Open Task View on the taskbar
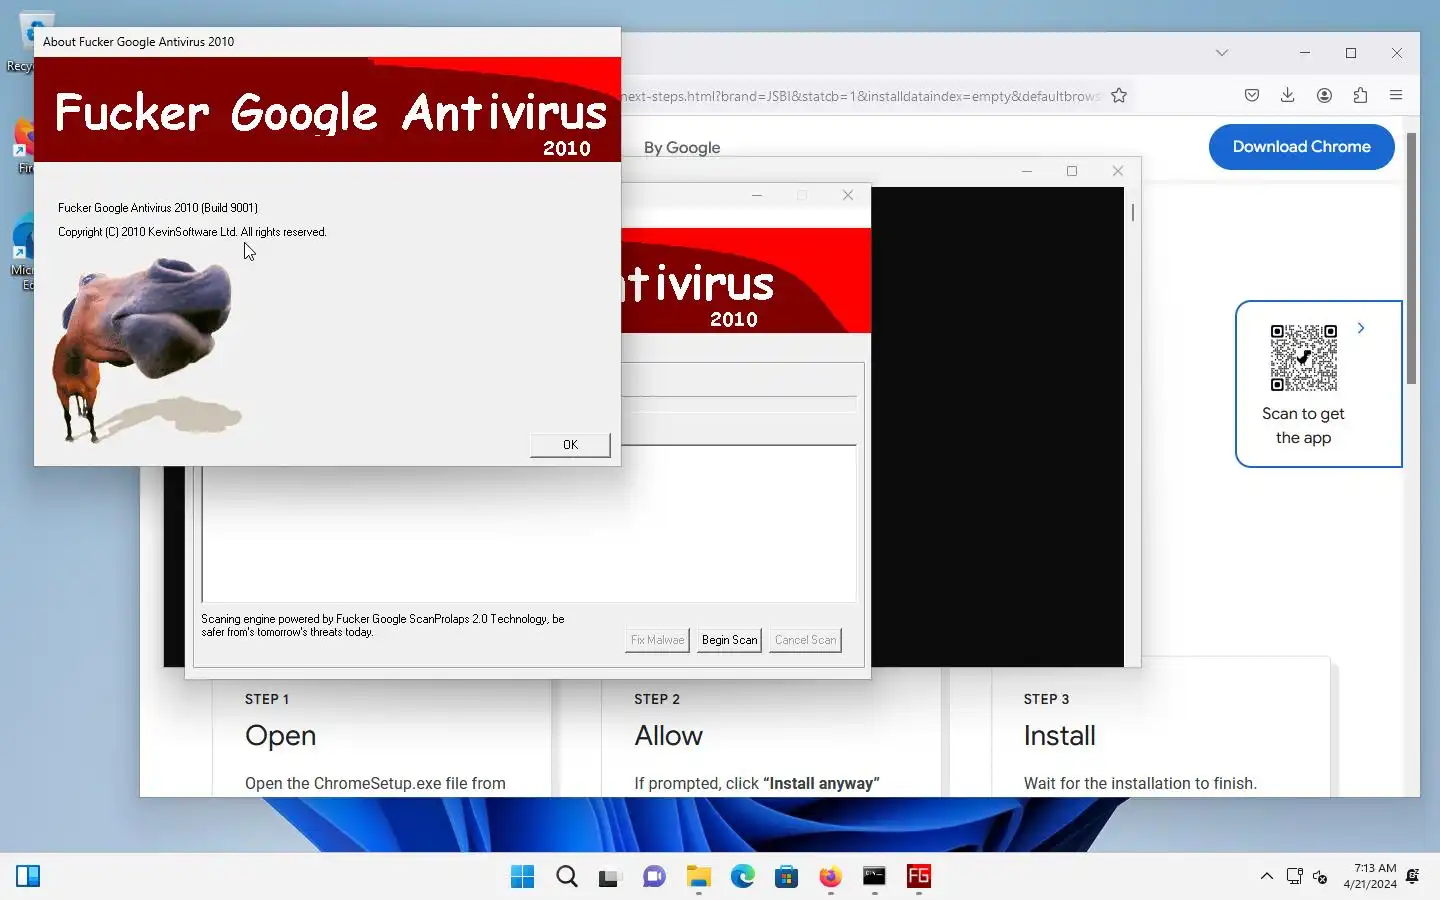This screenshot has height=900, width=1440. 610,877
